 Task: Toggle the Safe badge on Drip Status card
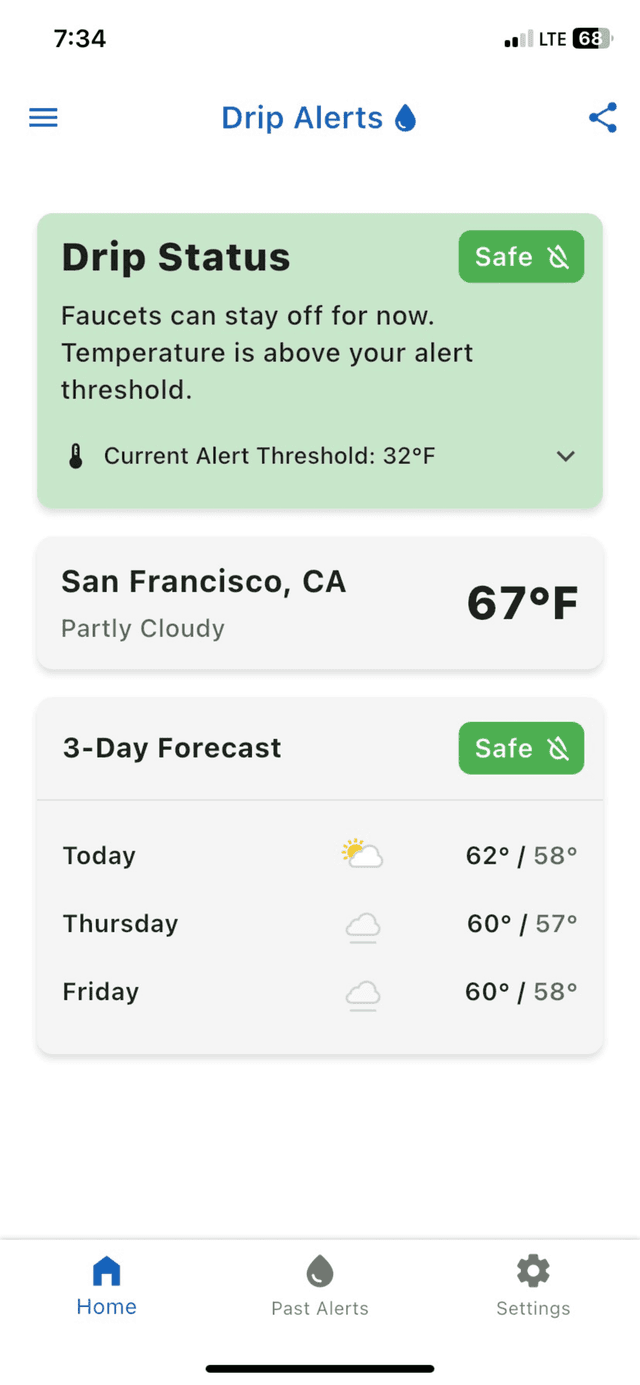point(520,256)
